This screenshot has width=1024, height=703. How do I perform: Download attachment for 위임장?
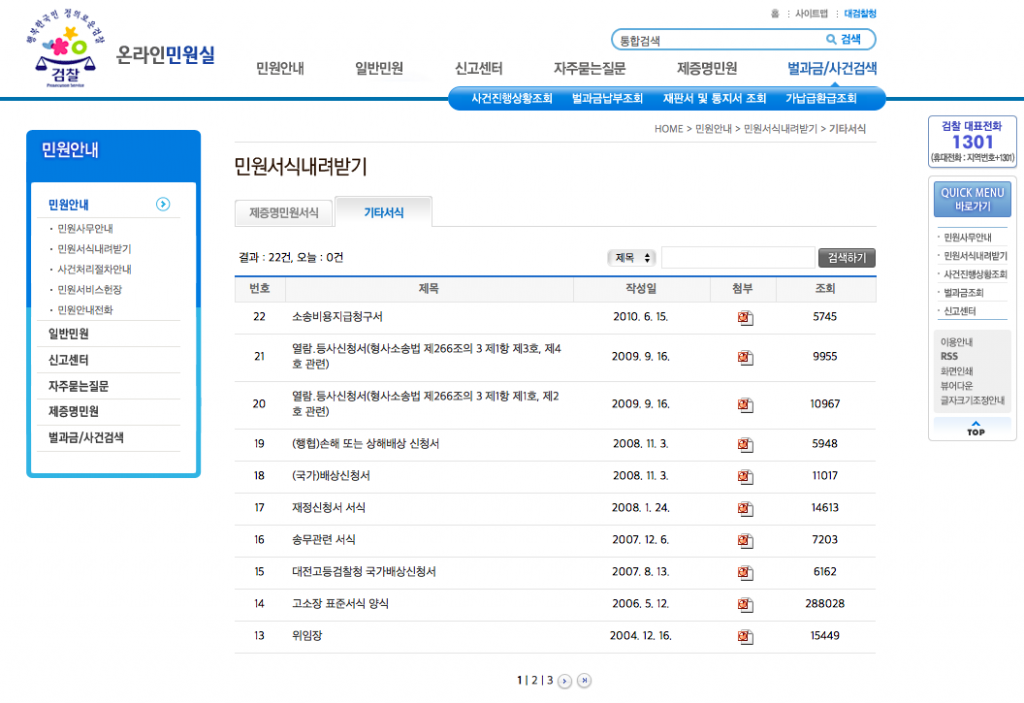click(745, 636)
